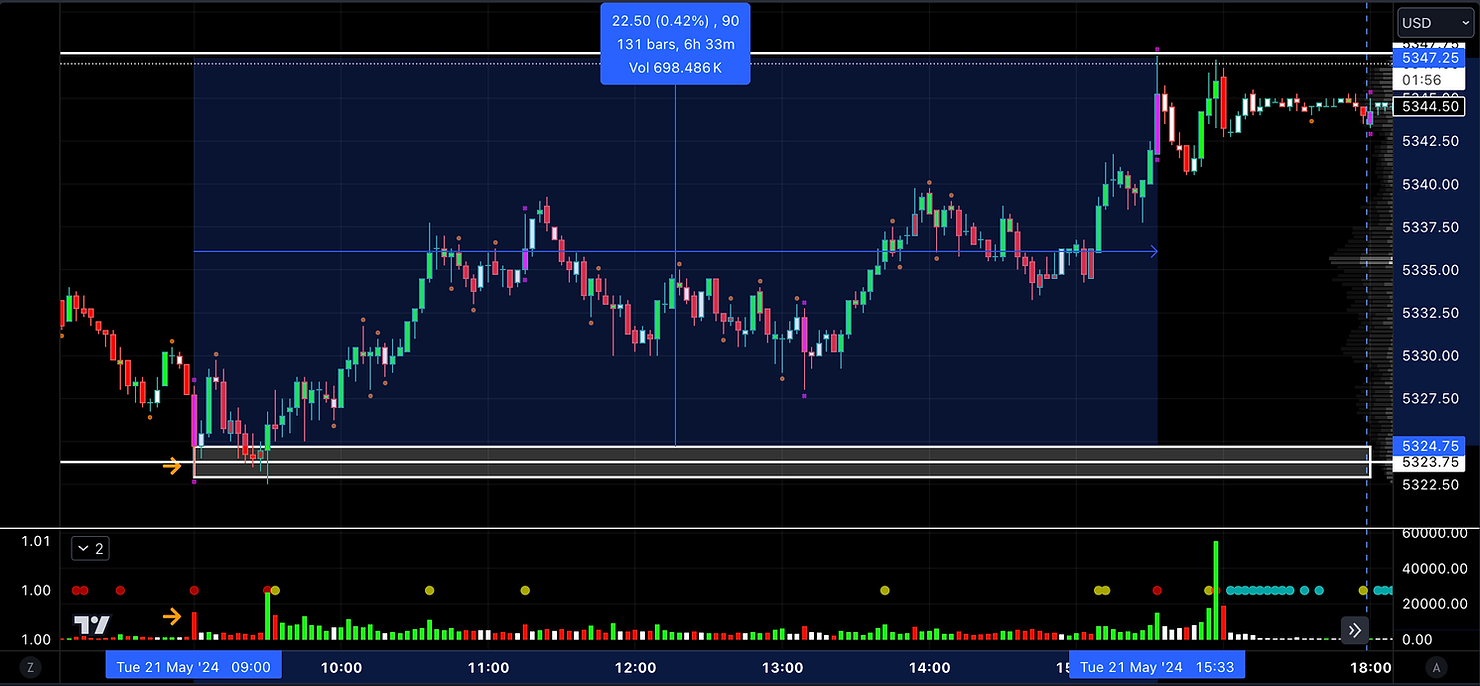Expand the indicator values using the '2' chevron
Screen dimensions: 1480x686
89,548
